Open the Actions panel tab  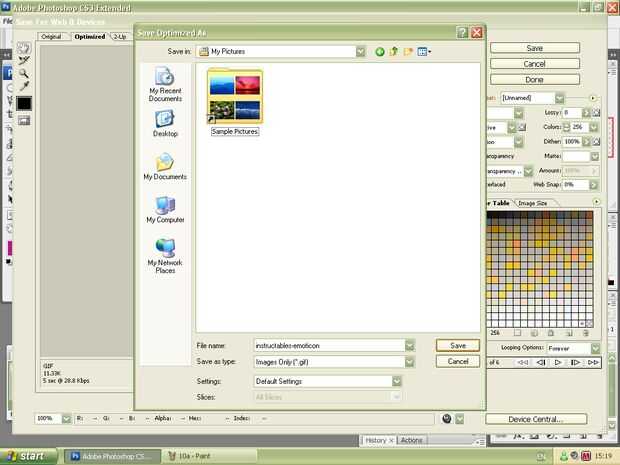point(412,440)
